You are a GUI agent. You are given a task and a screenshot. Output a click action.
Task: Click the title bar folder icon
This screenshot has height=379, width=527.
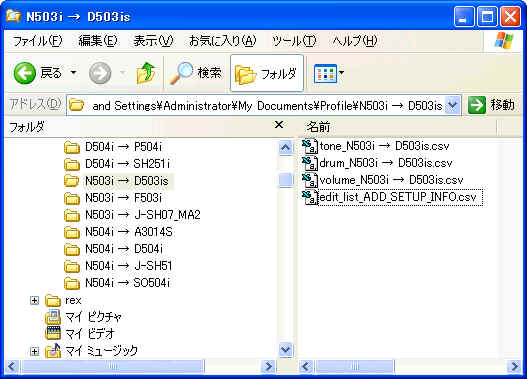(13, 16)
